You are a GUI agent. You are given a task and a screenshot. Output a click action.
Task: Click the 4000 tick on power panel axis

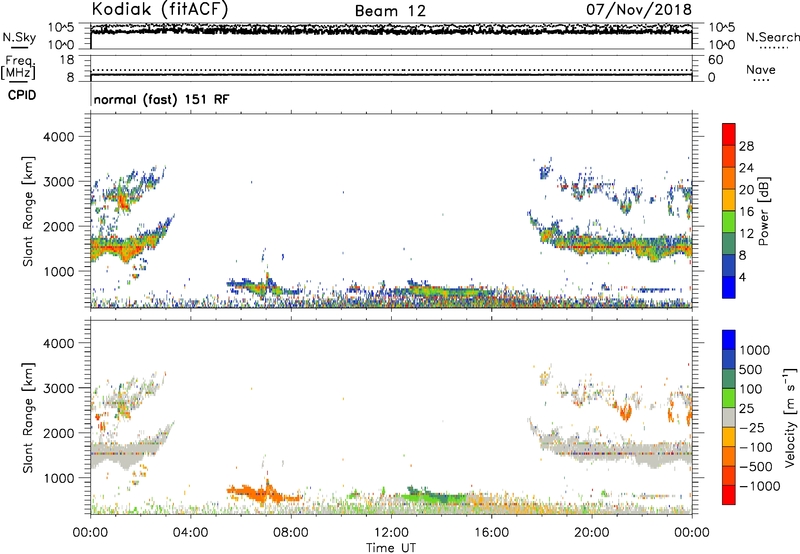point(58,137)
